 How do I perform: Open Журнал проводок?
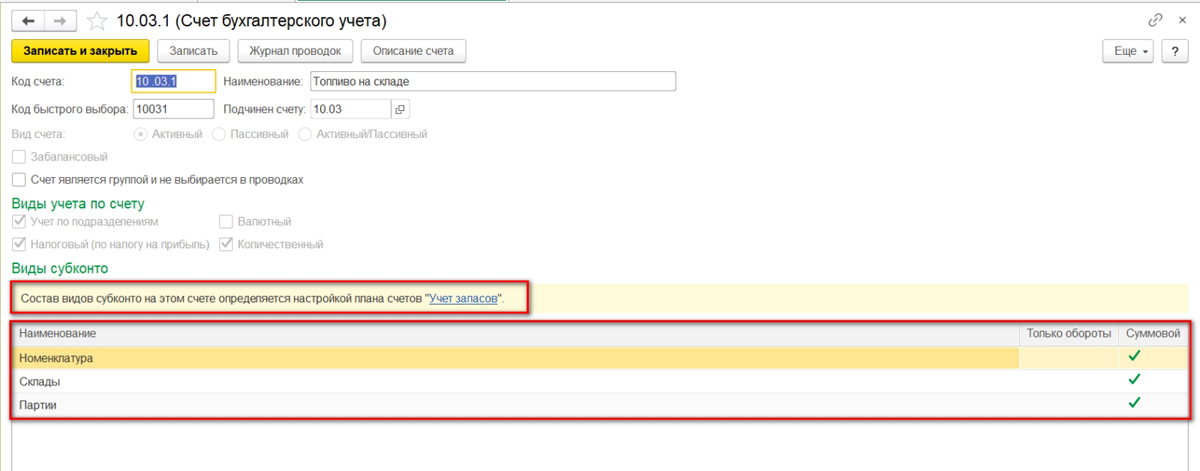click(295, 51)
